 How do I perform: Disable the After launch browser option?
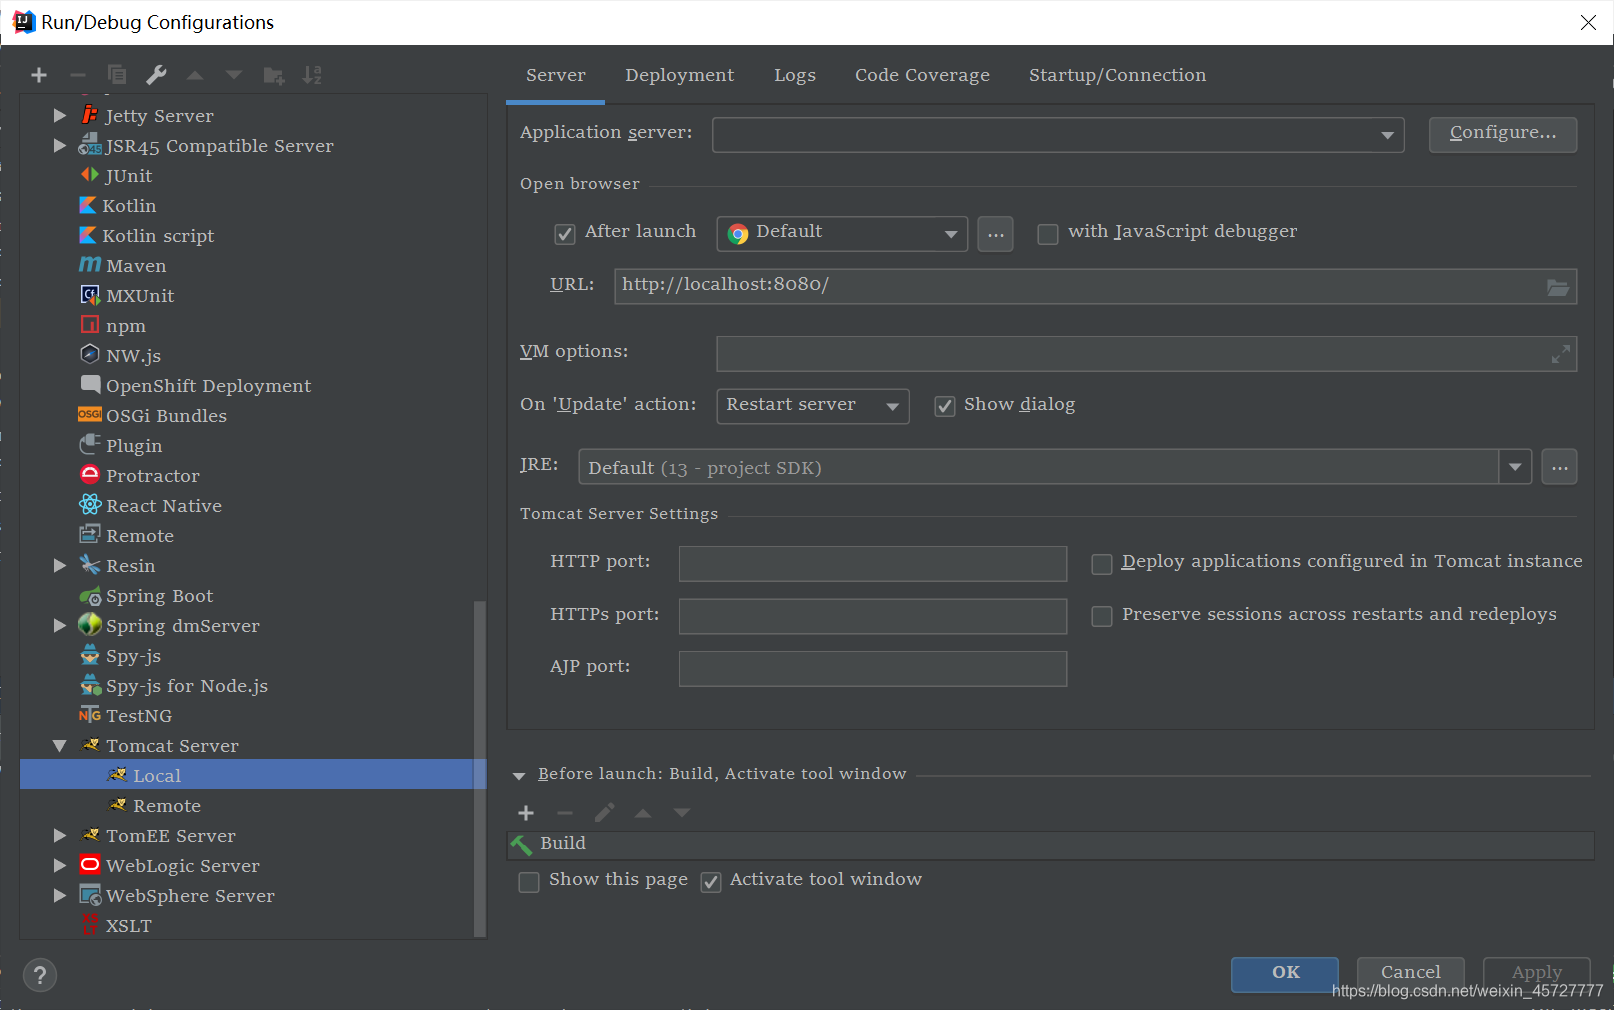coord(564,234)
